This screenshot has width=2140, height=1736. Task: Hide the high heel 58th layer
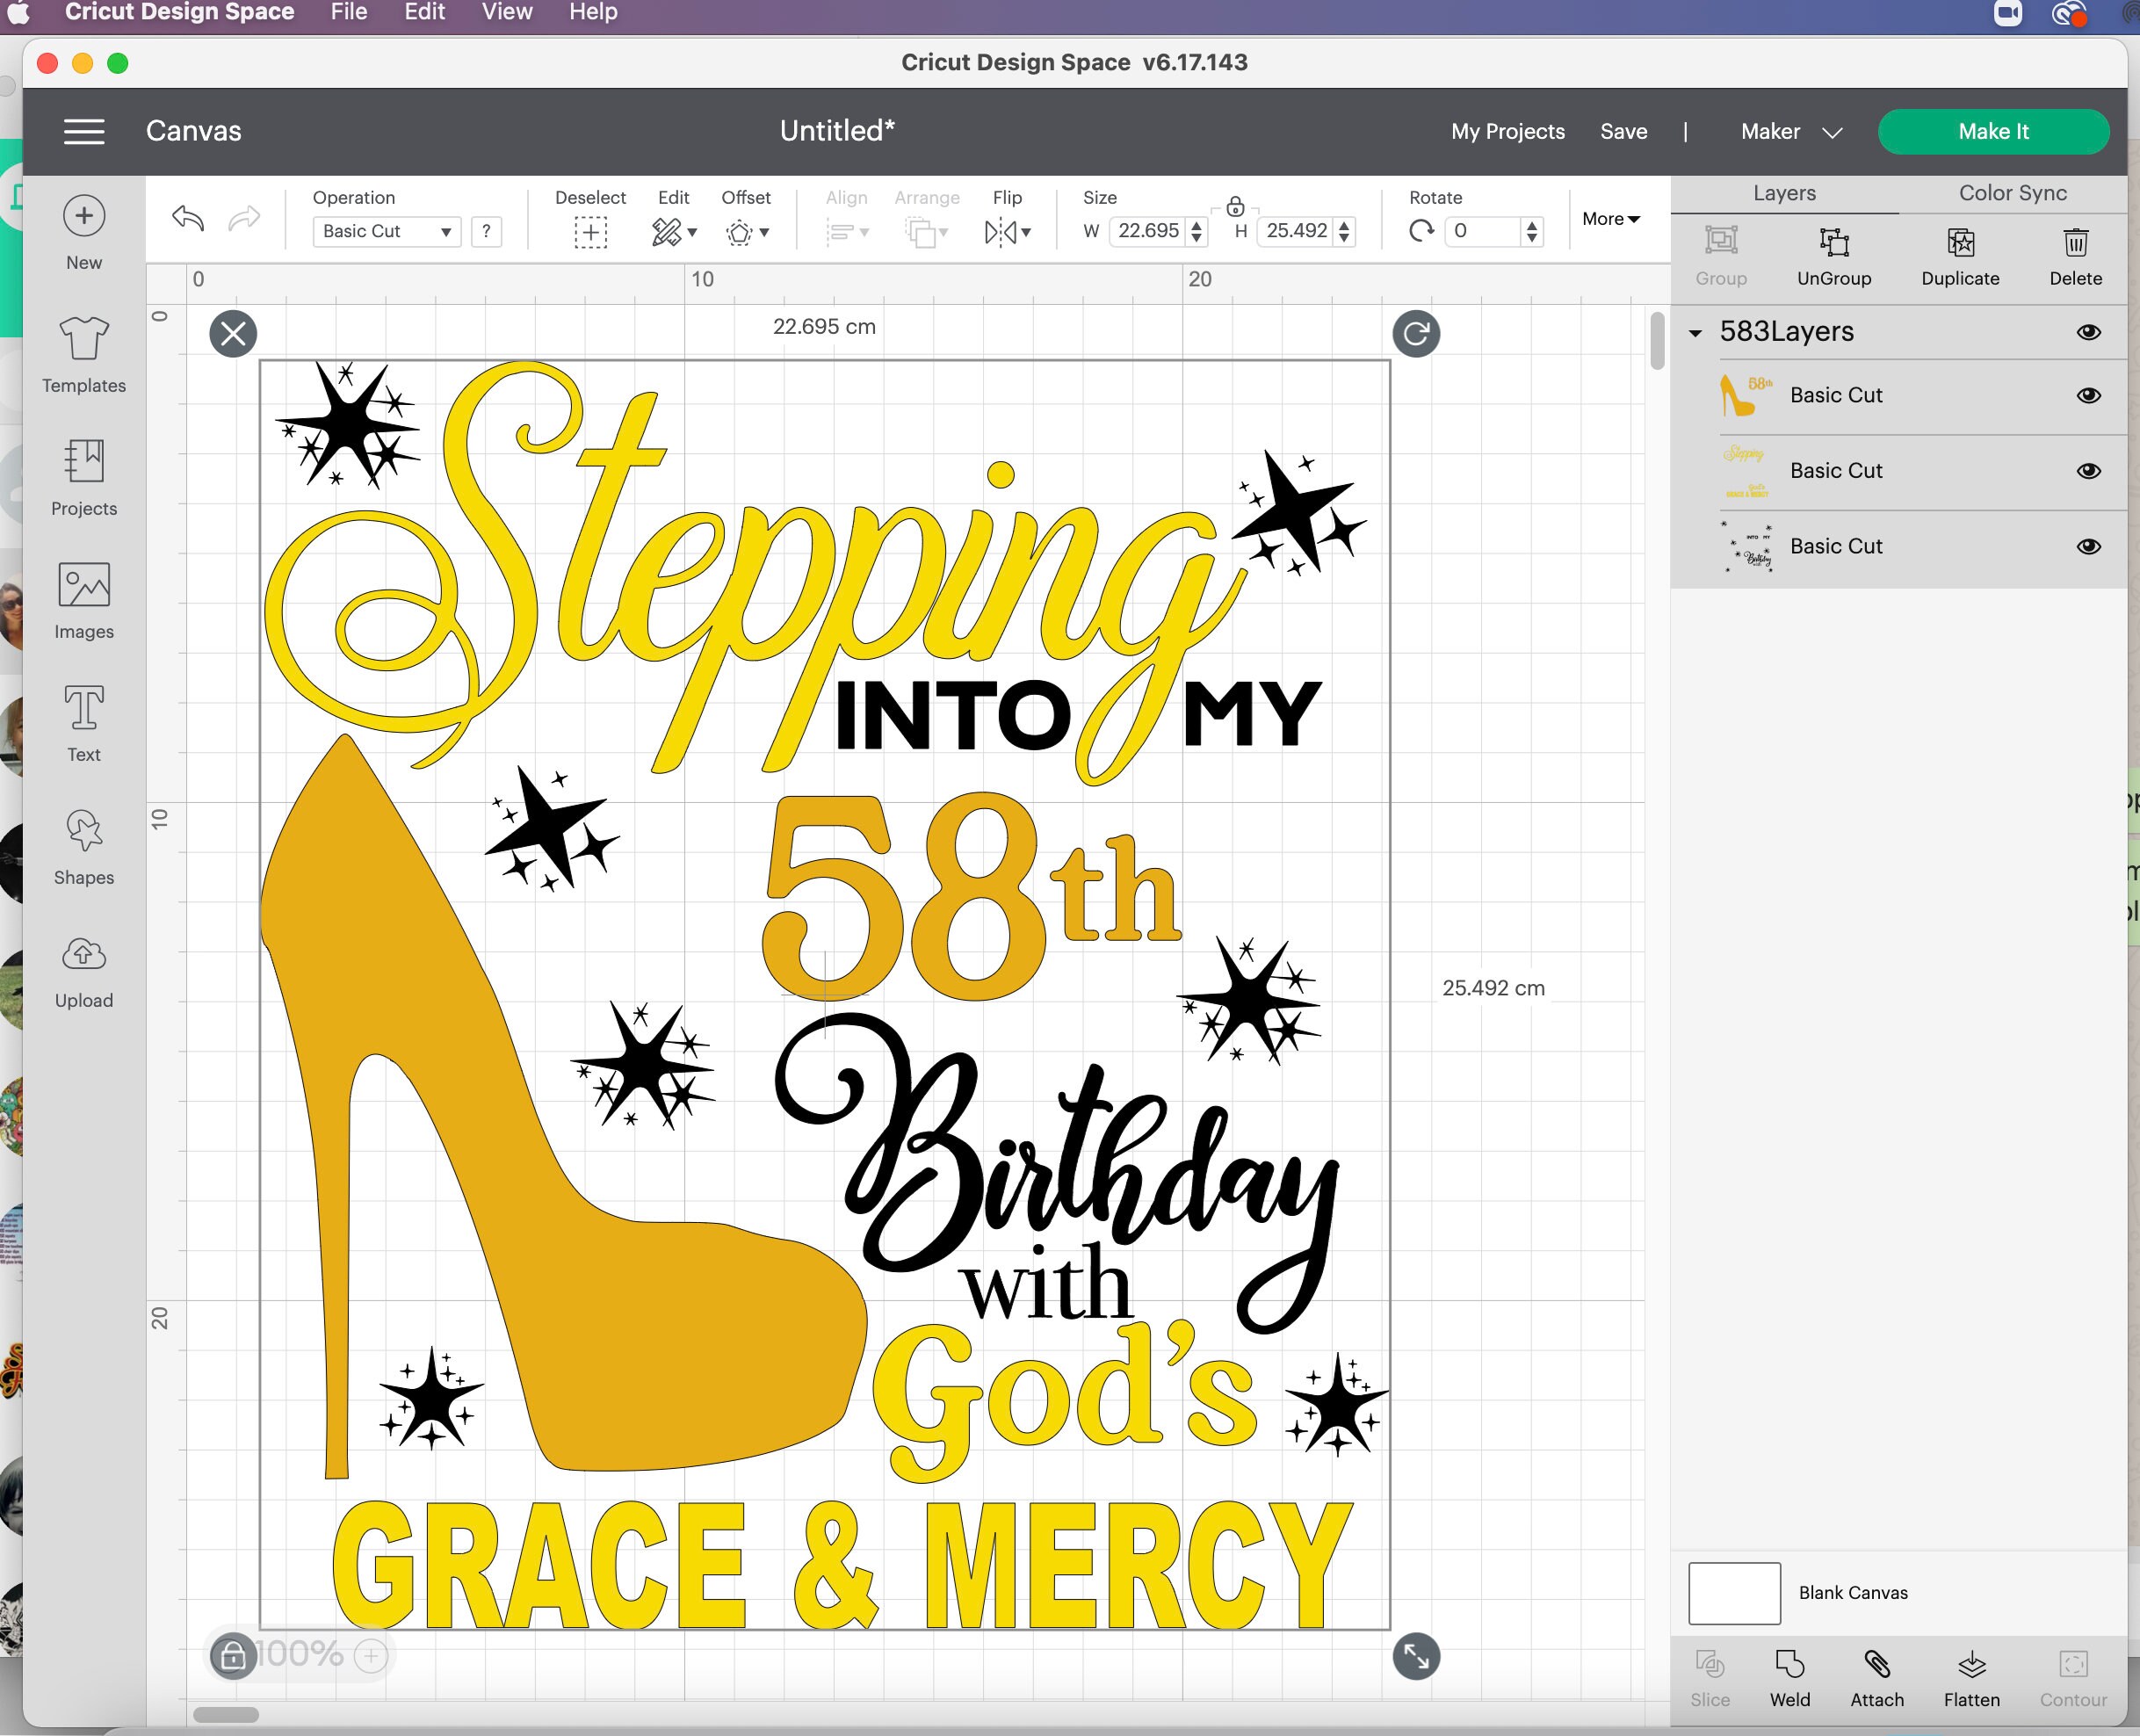(x=2088, y=395)
